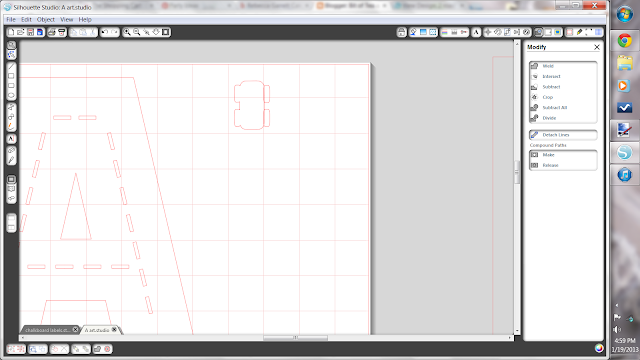Click the Zoom in magnifier icon
Viewport: 640px width, 360px height.
click(x=127, y=32)
